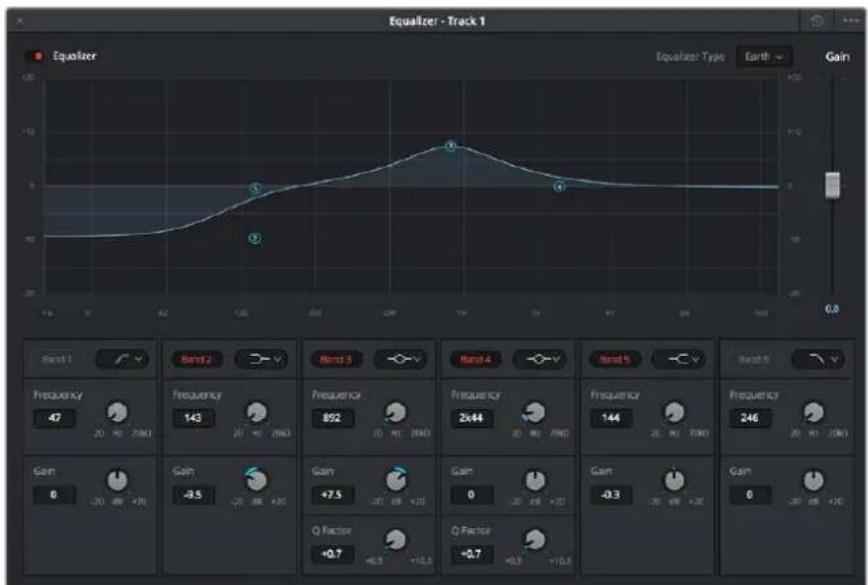Click Band 3 Q Factor field +0.7
The height and width of the screenshot is (585, 868).
click(x=332, y=554)
